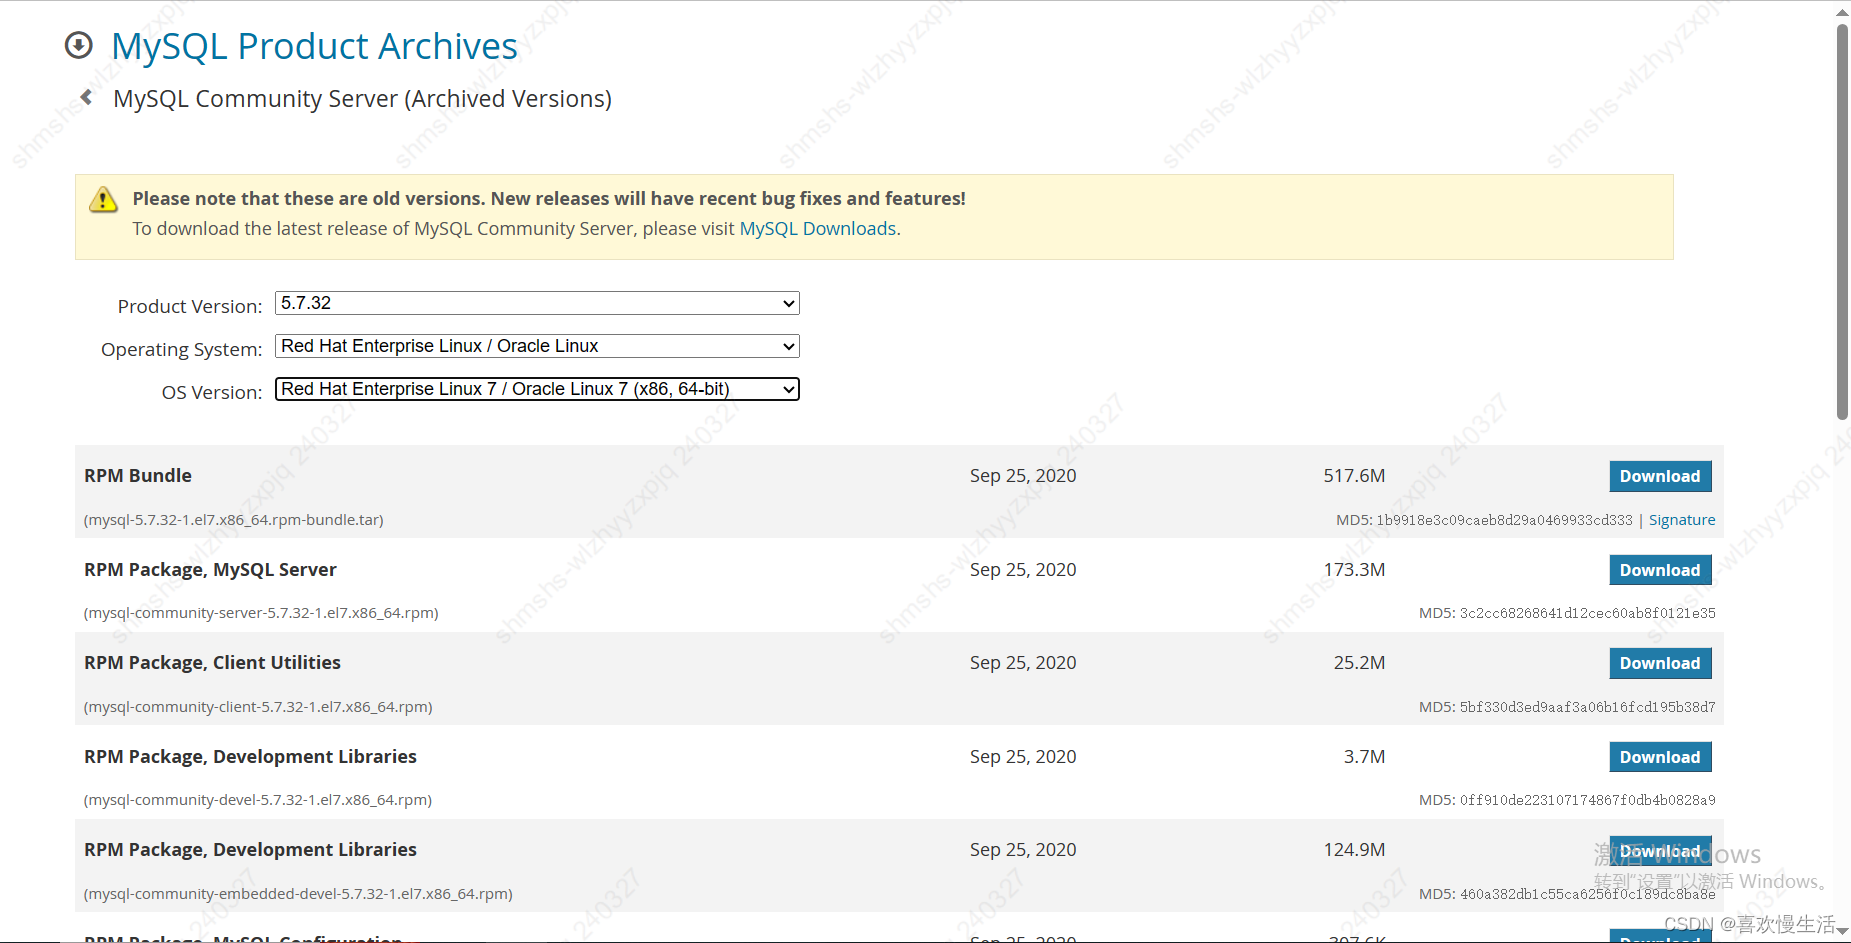1851x943 pixels.
Task: Click the MySQL Community Server (Archived Versions) heading
Action: (362, 99)
